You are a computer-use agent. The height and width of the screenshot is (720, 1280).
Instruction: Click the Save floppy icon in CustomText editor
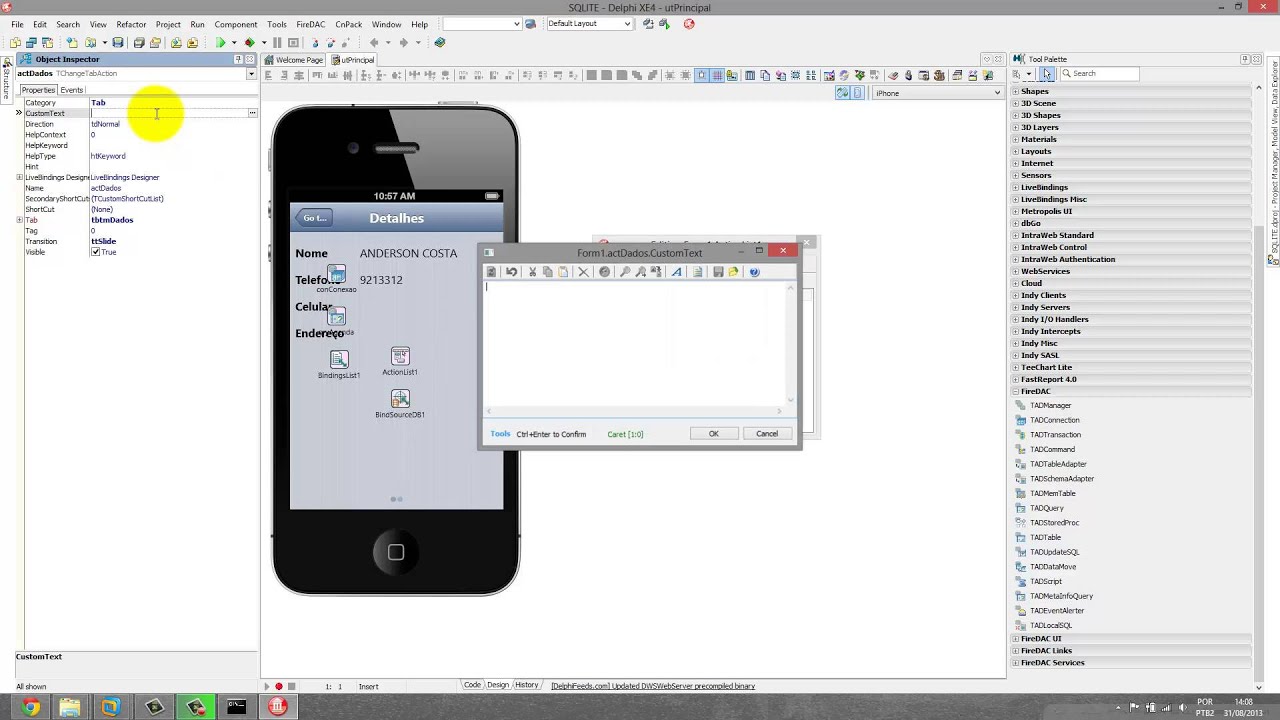coord(718,272)
